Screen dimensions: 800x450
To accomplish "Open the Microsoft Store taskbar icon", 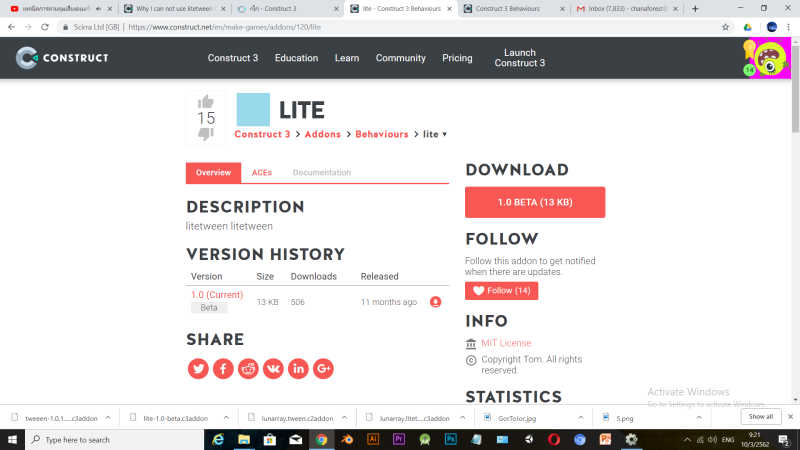I will (x=269, y=439).
